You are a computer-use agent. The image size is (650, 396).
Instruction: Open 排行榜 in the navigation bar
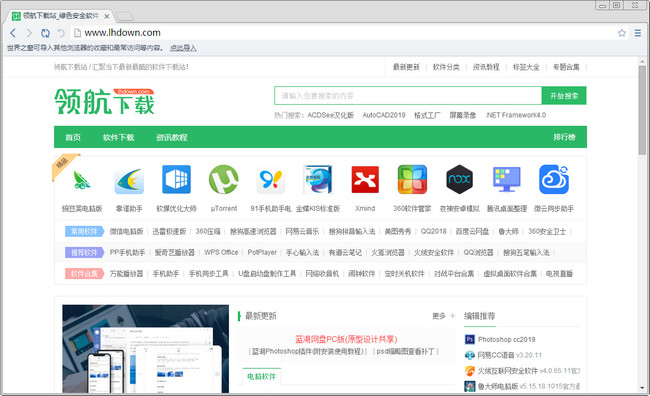(564, 137)
